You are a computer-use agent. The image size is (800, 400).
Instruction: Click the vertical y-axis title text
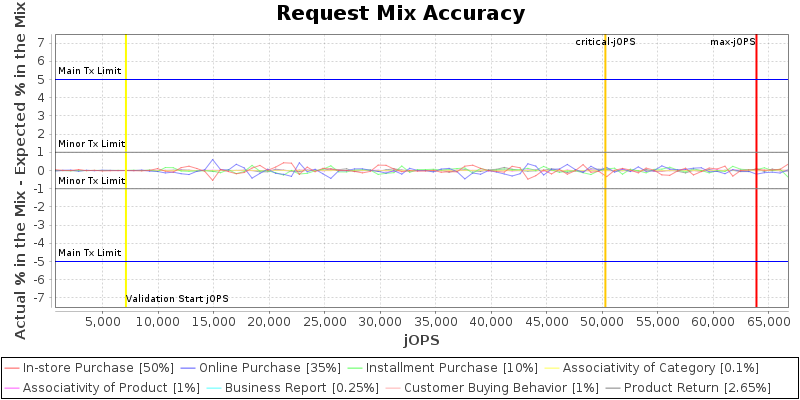point(21,170)
